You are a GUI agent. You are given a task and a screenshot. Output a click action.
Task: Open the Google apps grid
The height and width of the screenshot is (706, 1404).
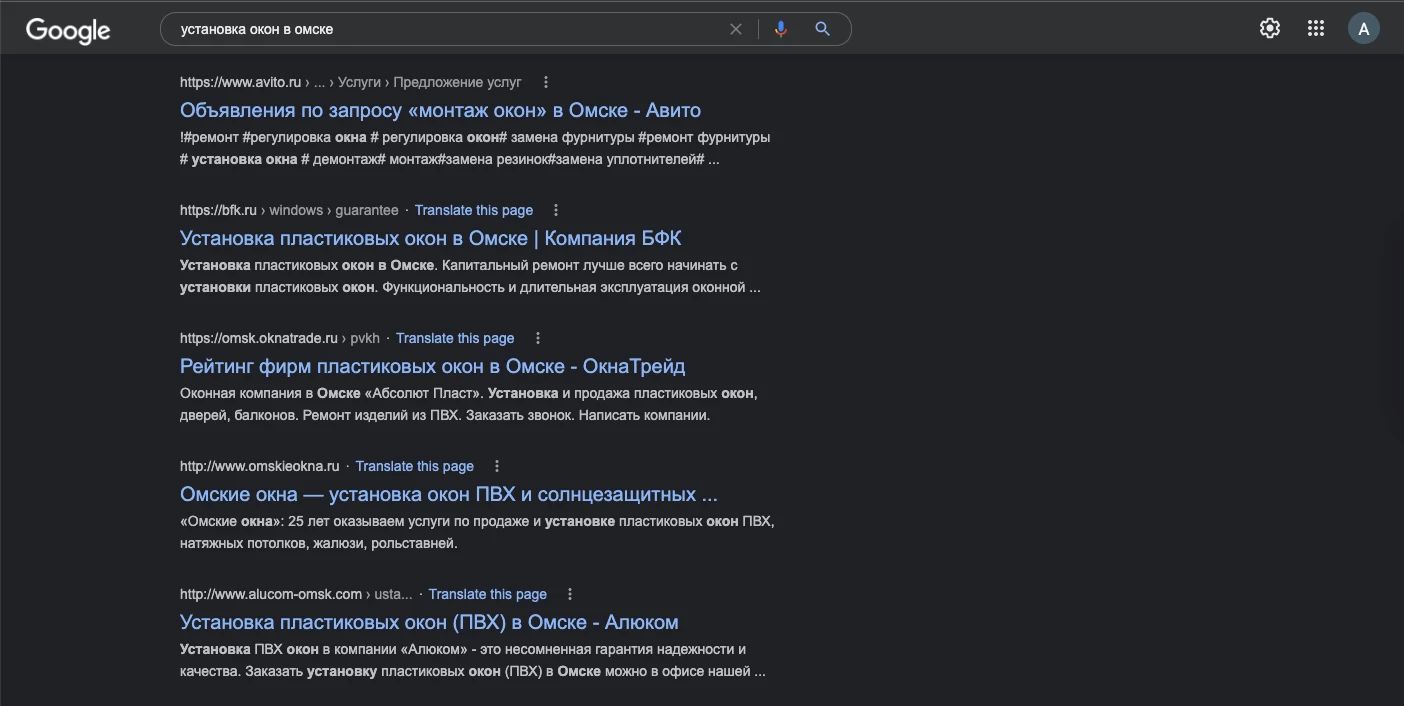[x=1316, y=28]
